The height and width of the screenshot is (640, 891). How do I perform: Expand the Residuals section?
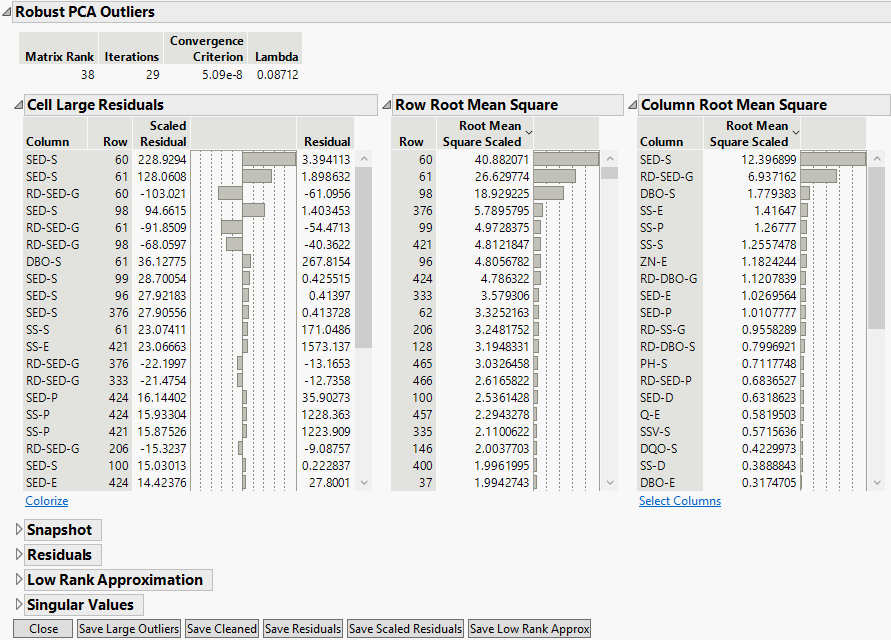[x=19, y=554]
